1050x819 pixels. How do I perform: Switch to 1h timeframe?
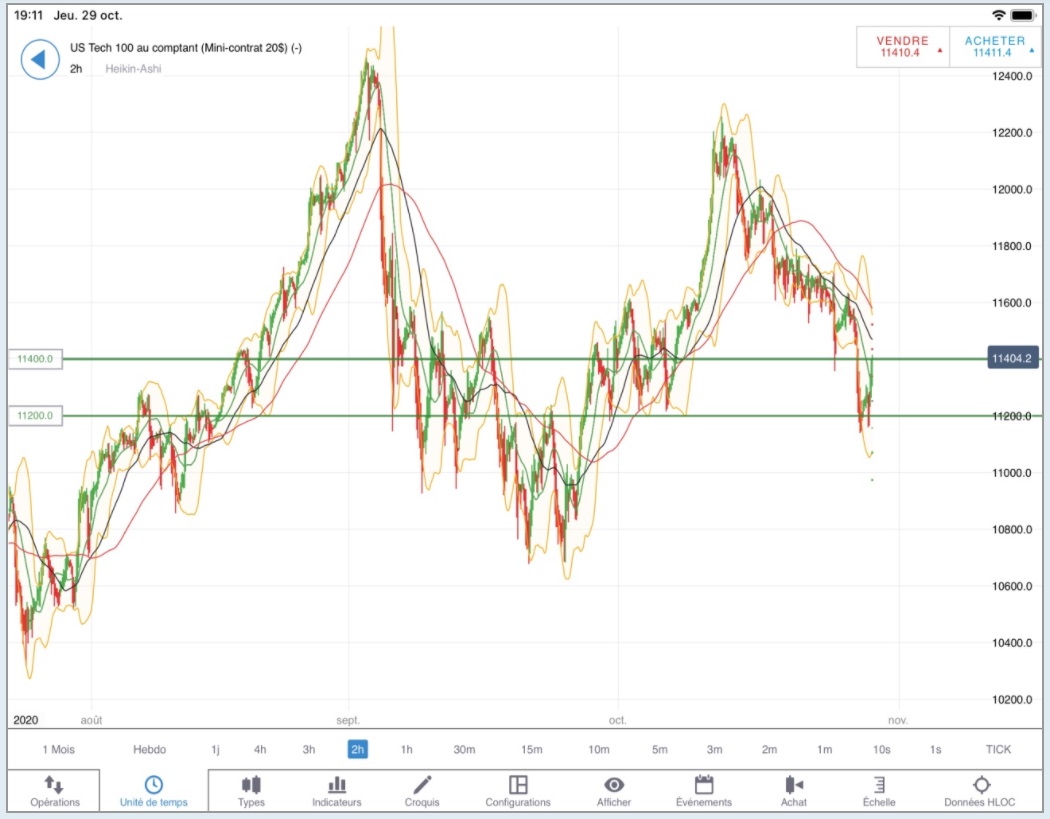click(406, 749)
